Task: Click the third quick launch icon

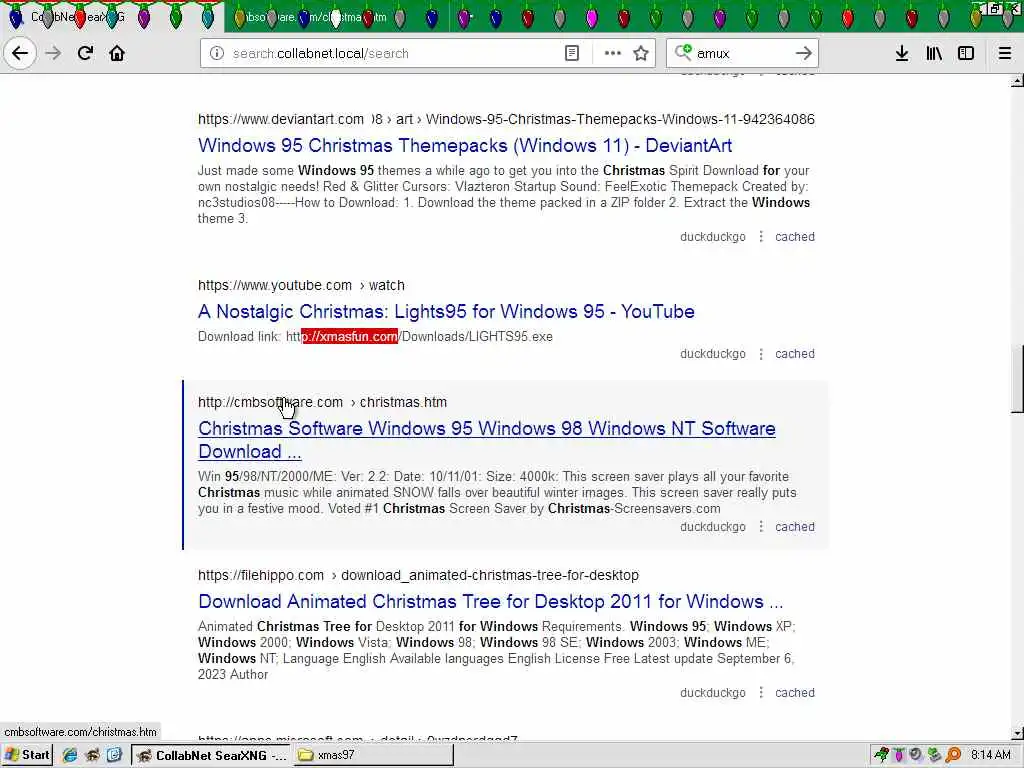Action: tap(114, 755)
